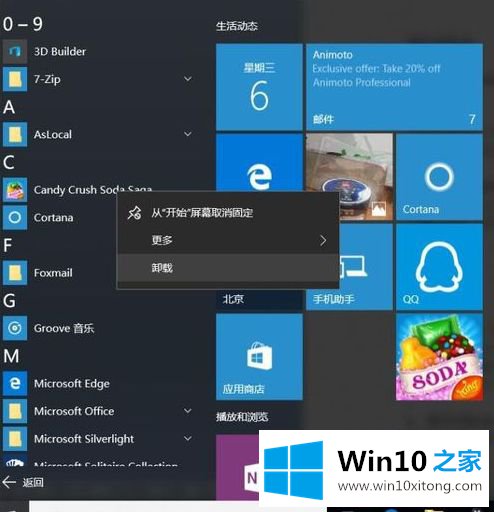
Task: Click the letter G section header
Action: pos(9,301)
